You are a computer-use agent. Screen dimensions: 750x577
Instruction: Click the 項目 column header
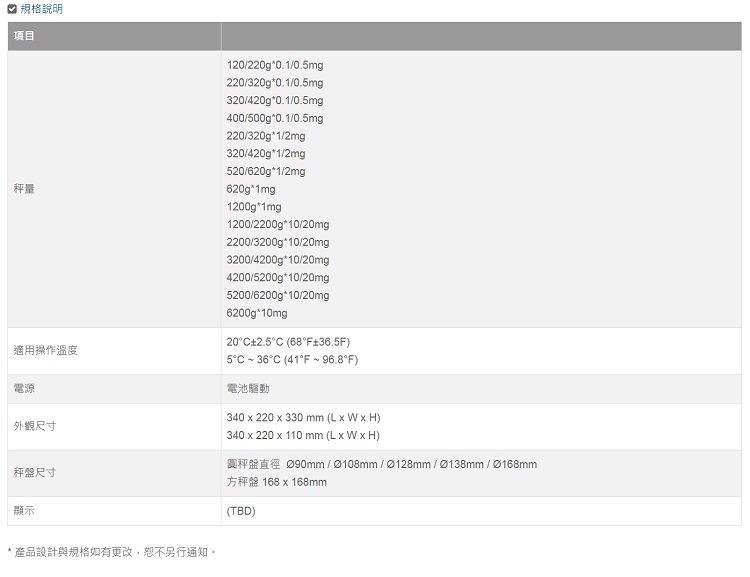[24, 36]
